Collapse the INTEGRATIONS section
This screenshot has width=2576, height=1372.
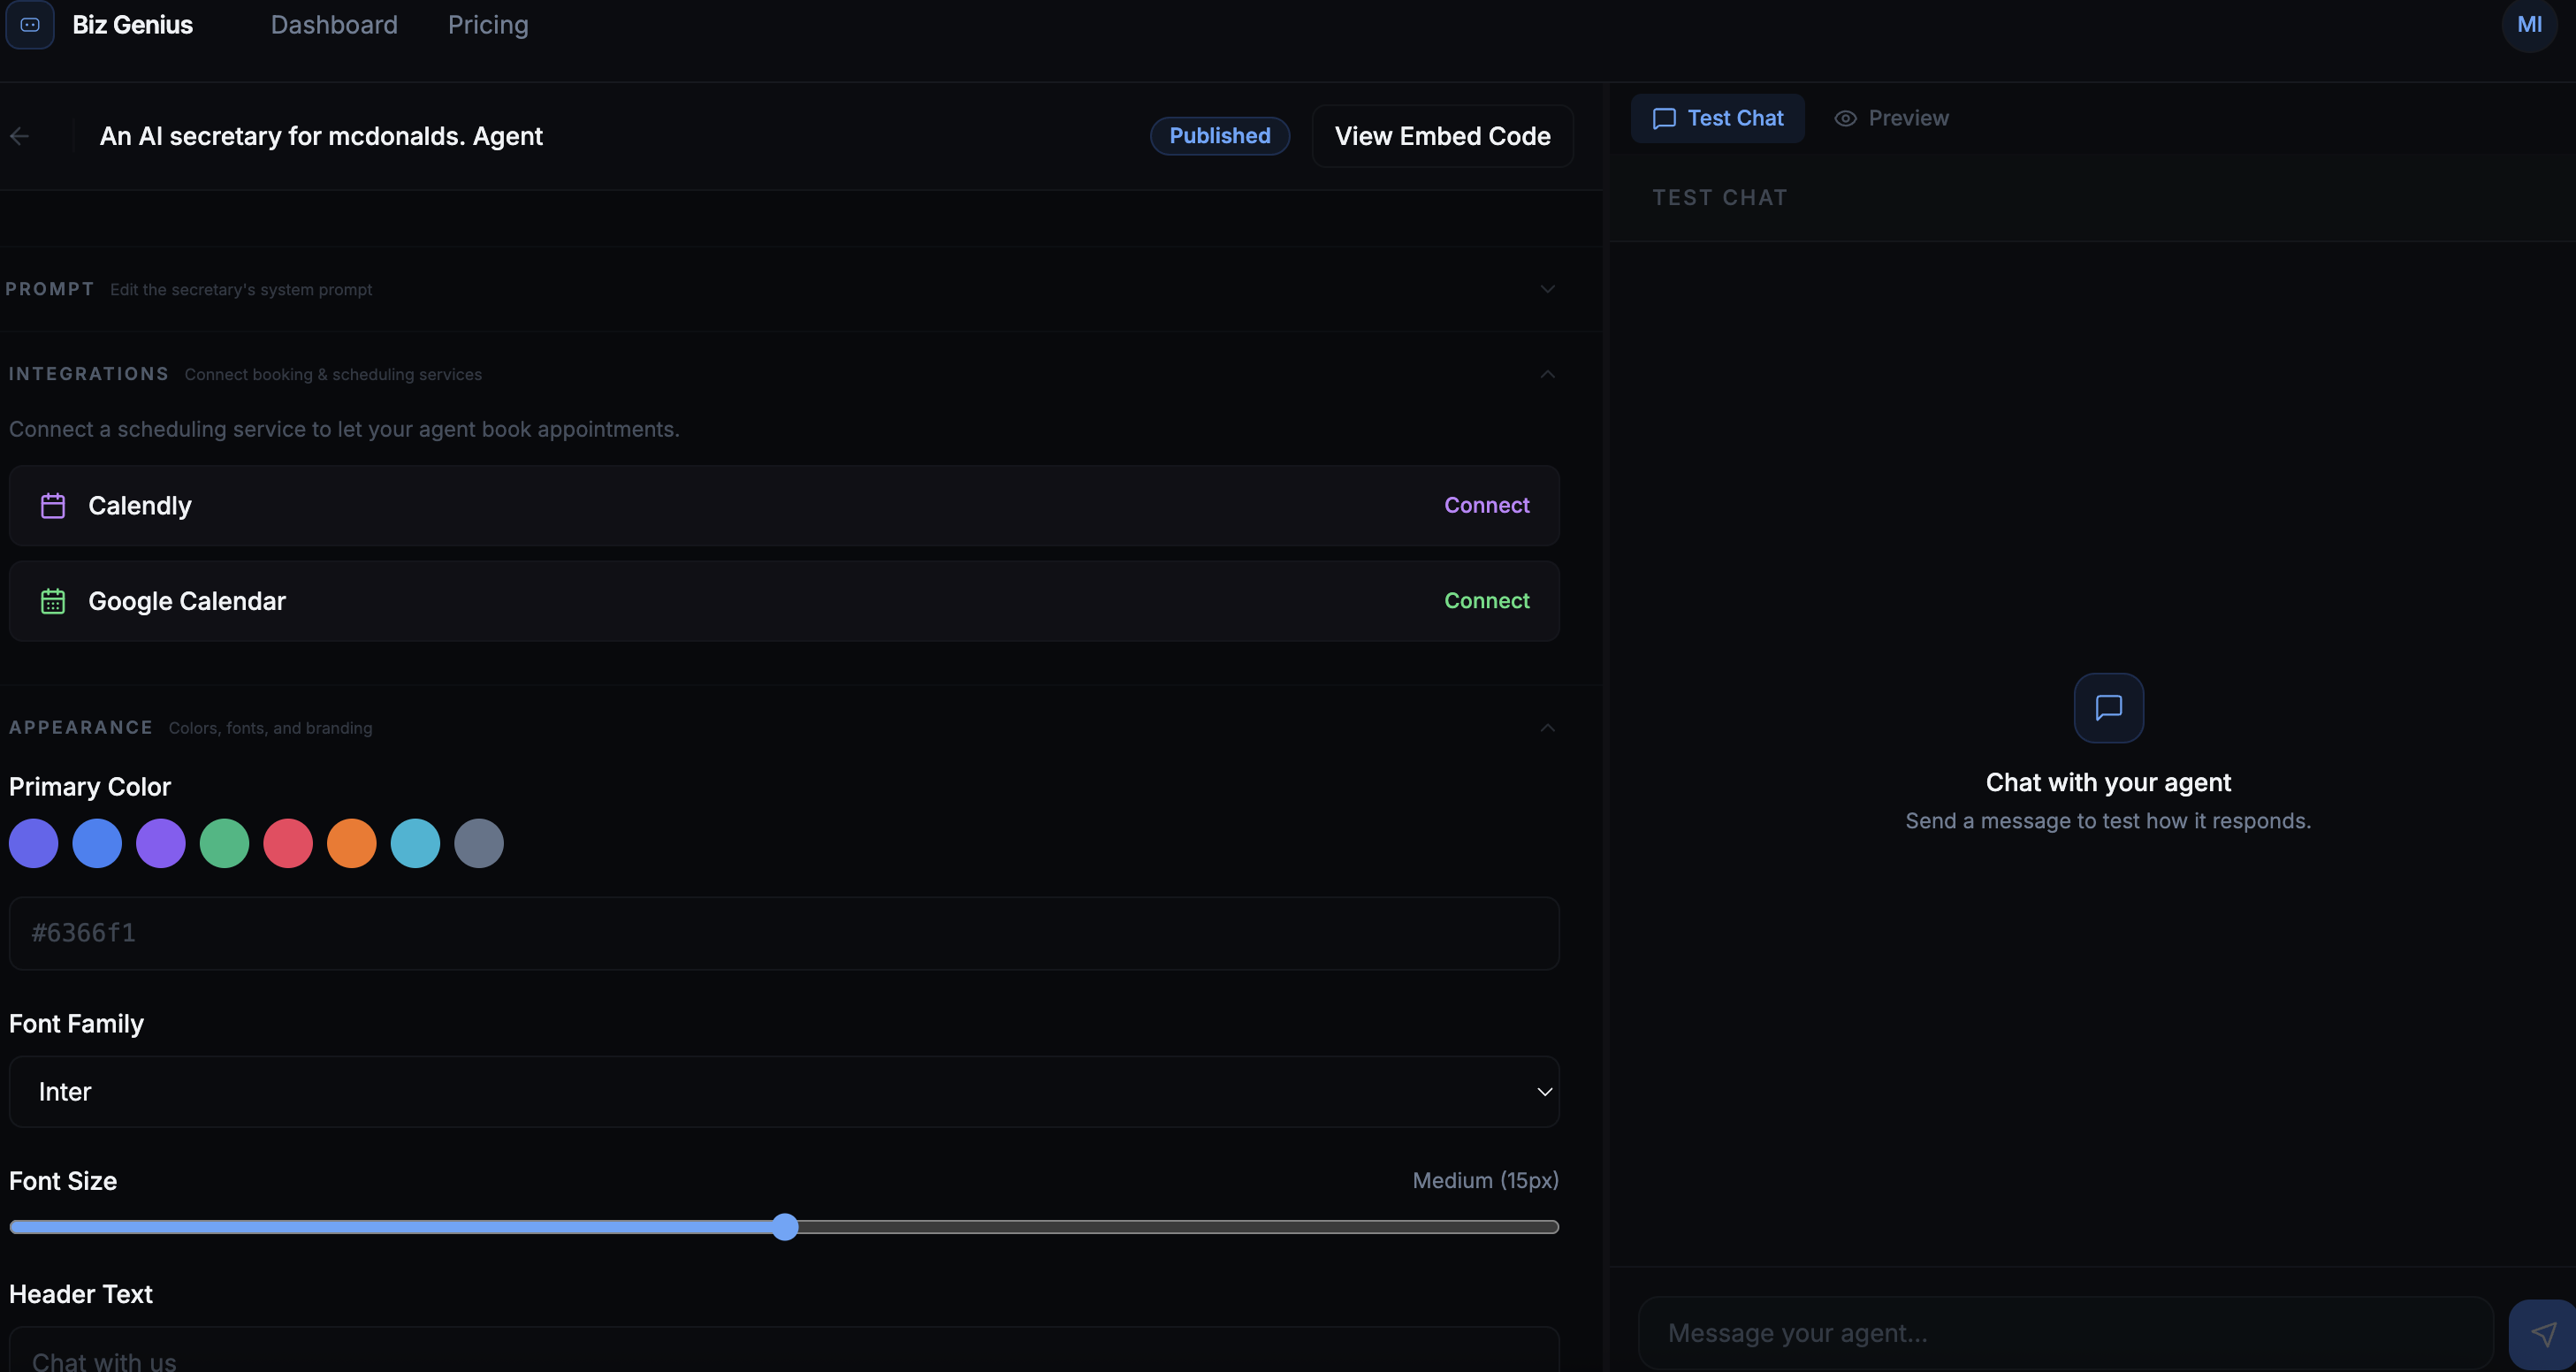coord(1547,374)
